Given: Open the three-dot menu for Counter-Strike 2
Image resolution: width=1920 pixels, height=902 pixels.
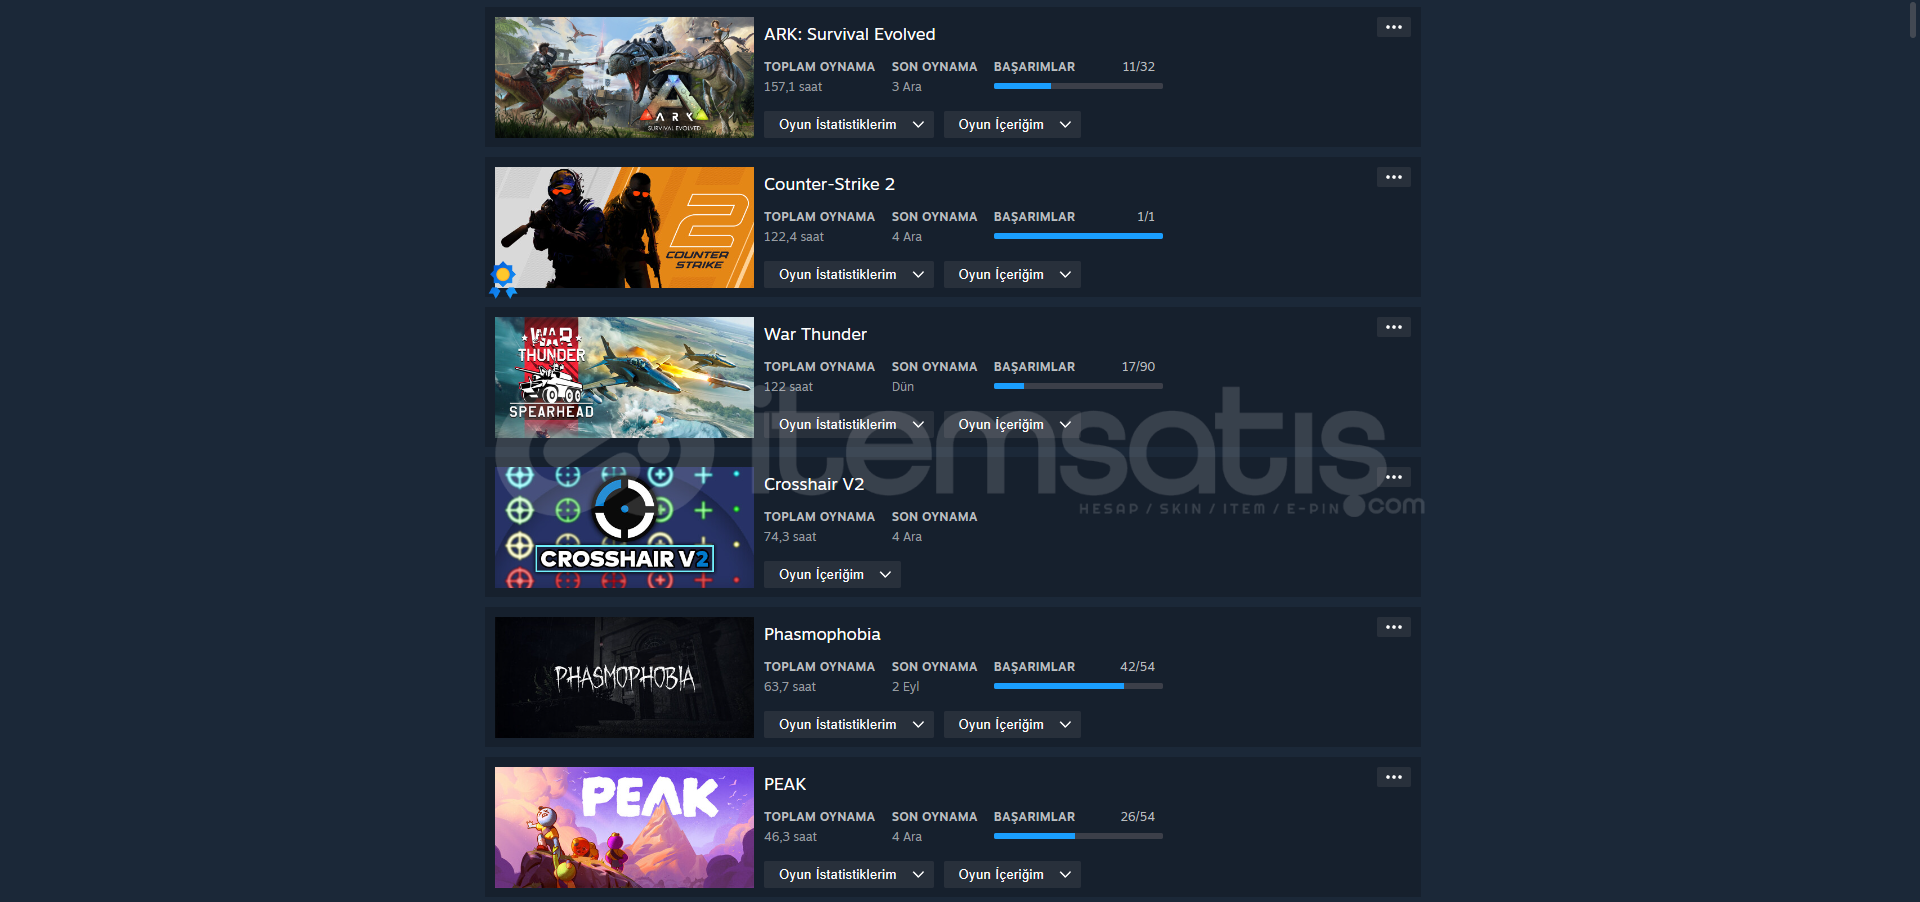Looking at the screenshot, I should [1393, 177].
